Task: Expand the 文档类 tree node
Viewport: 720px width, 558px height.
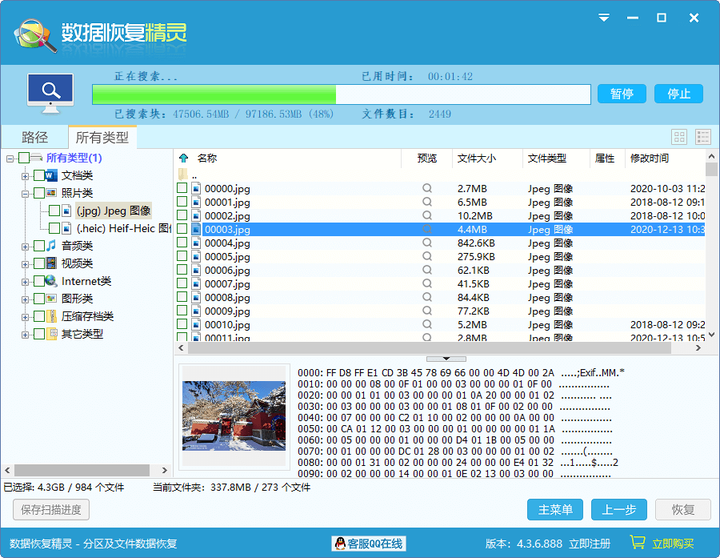Action: 25,176
